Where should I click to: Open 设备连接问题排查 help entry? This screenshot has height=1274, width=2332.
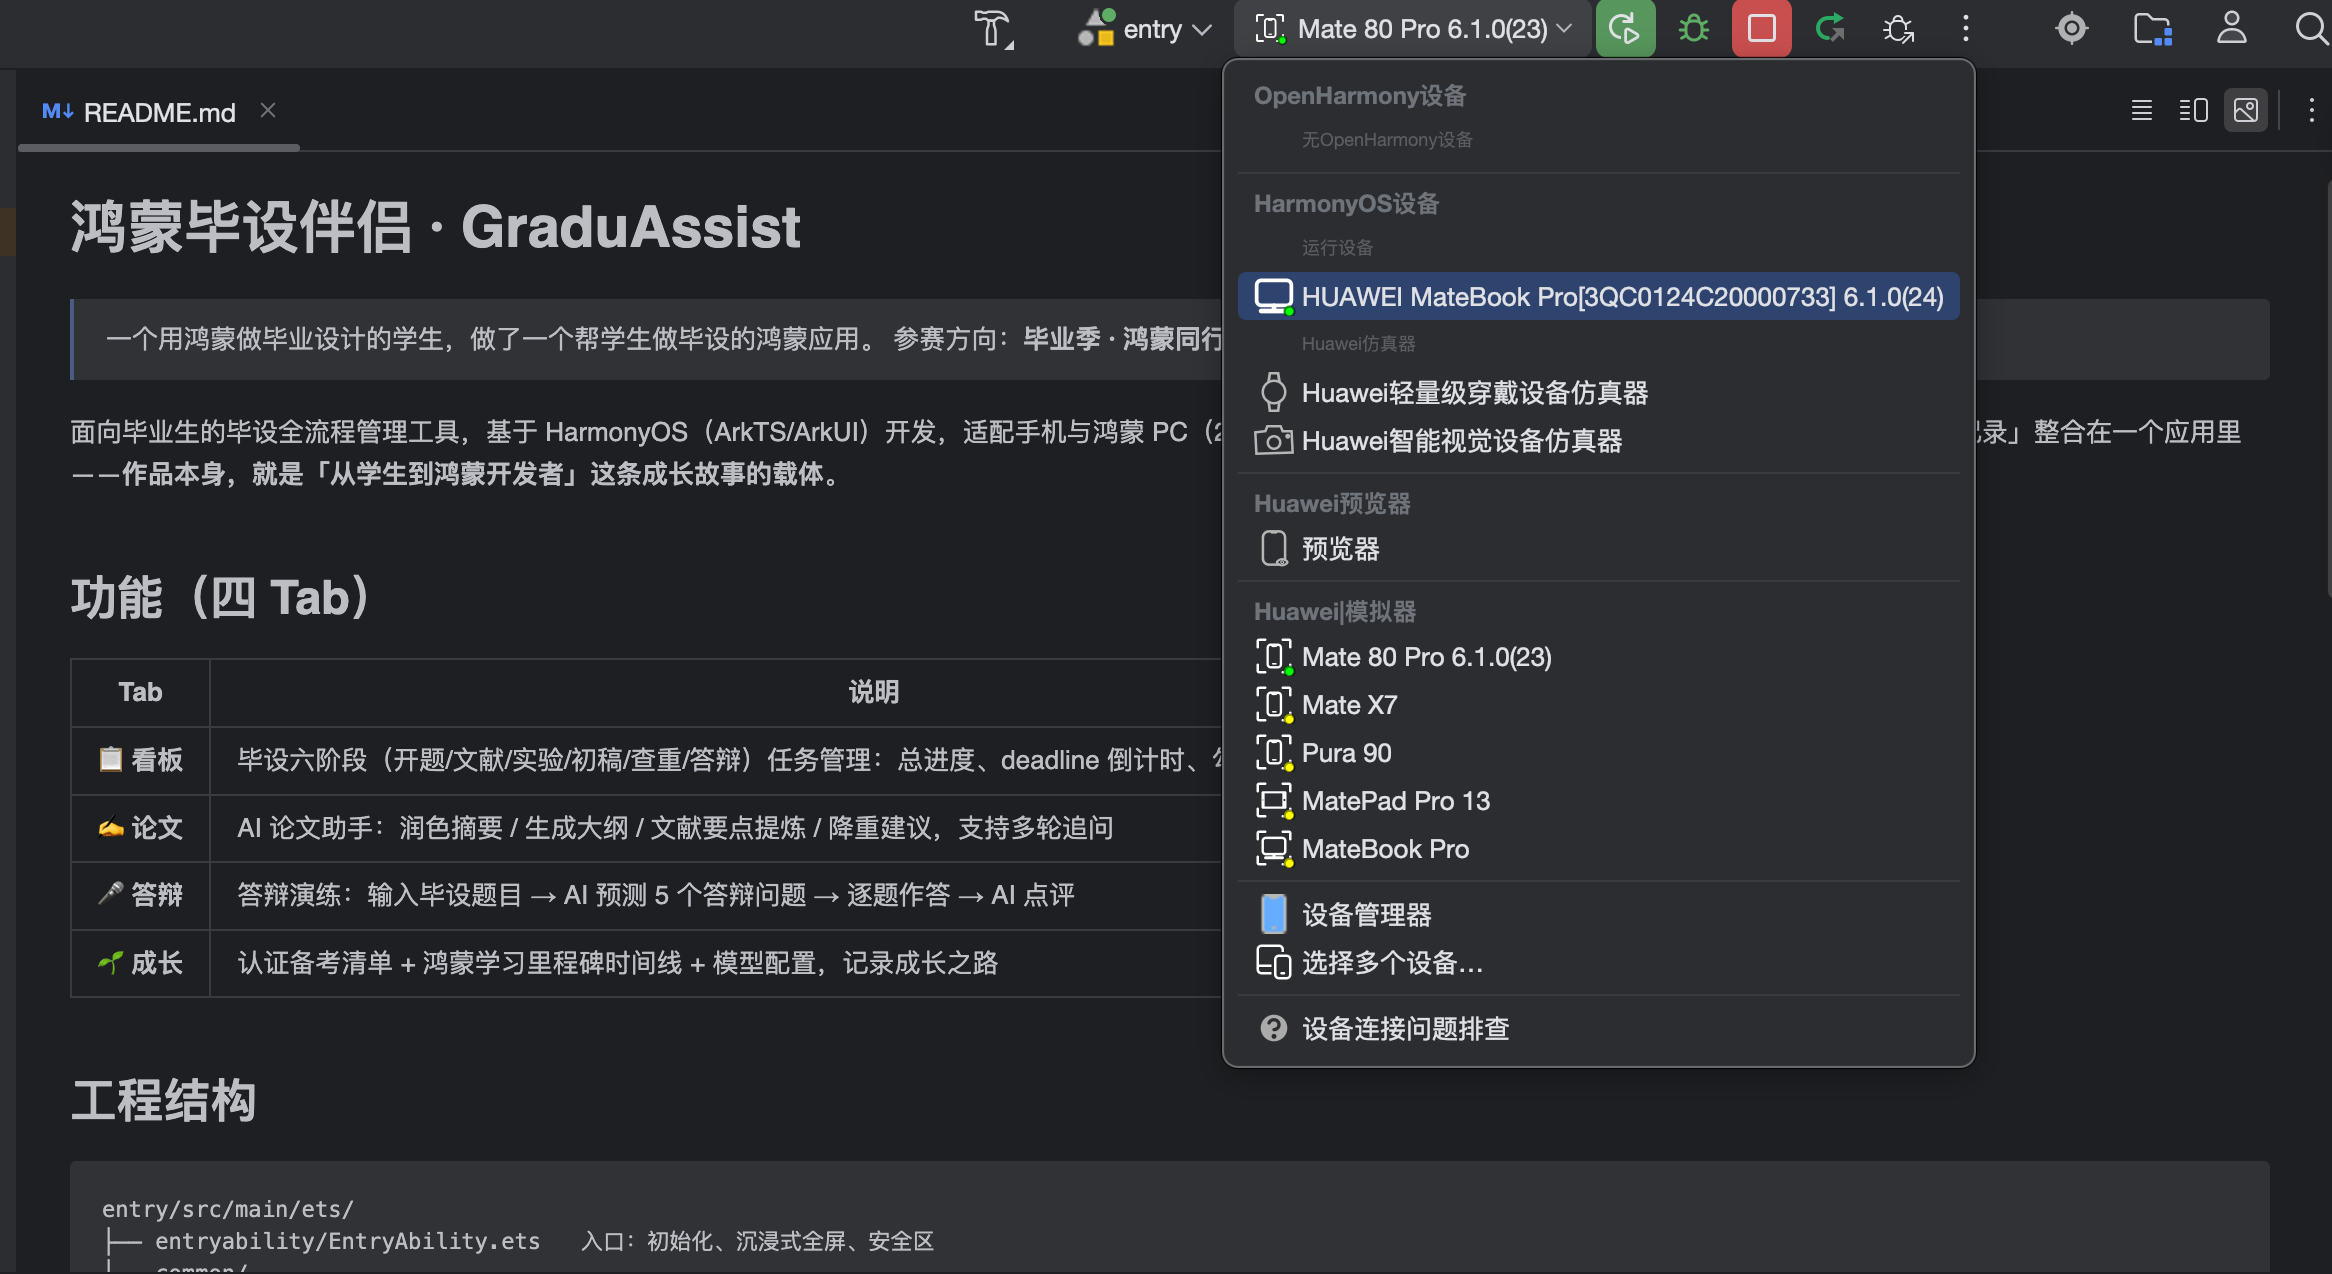coord(1598,1029)
